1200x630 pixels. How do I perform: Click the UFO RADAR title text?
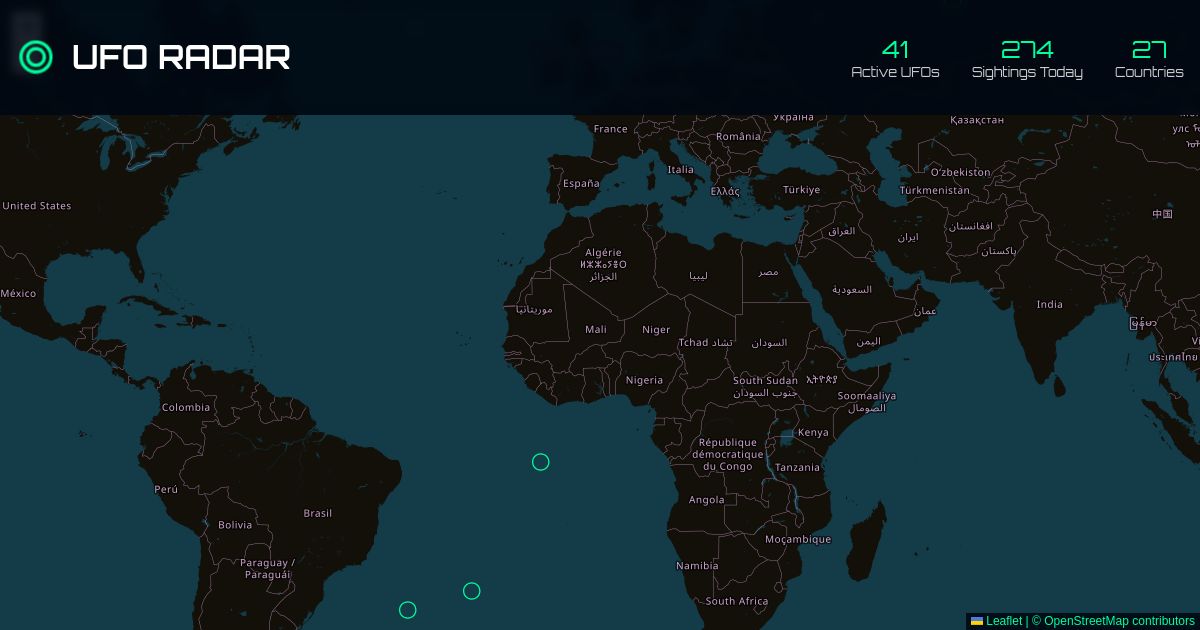pos(181,57)
